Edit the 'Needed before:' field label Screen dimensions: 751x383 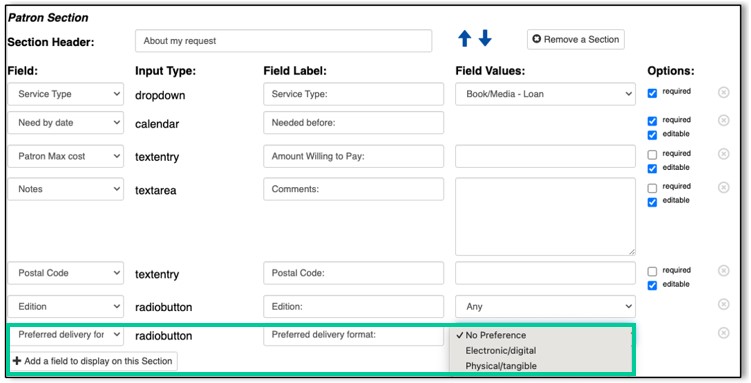[353, 123]
